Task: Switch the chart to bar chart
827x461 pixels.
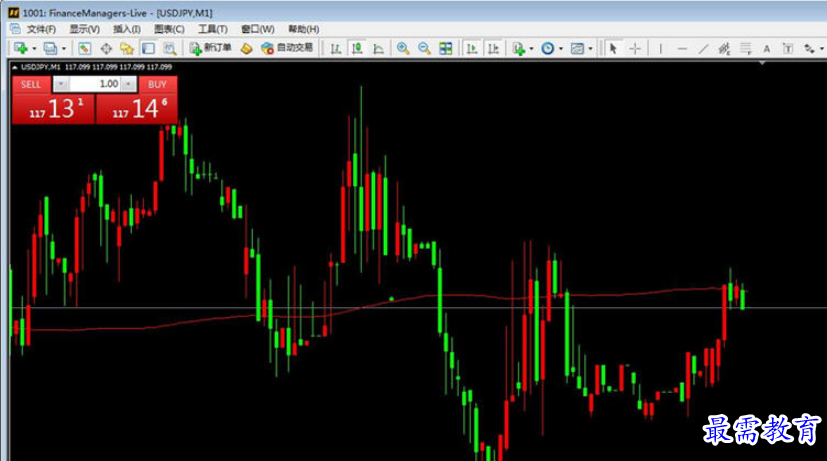Action: [335, 49]
